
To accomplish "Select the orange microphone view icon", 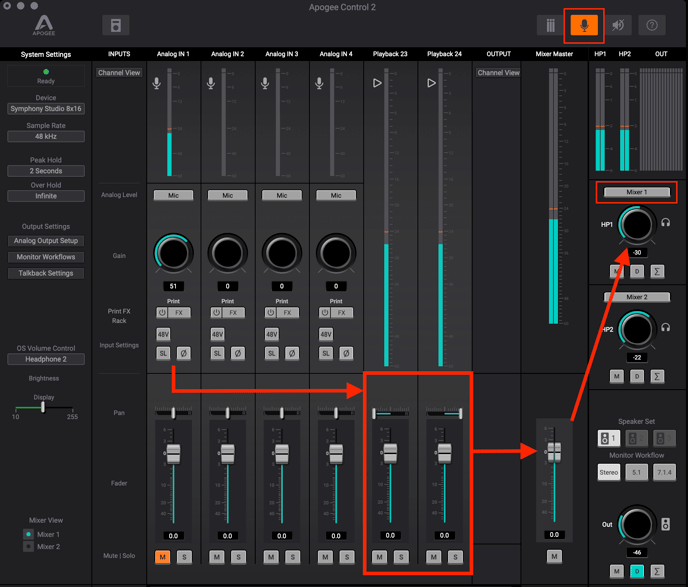I will pyautogui.click(x=584, y=25).
